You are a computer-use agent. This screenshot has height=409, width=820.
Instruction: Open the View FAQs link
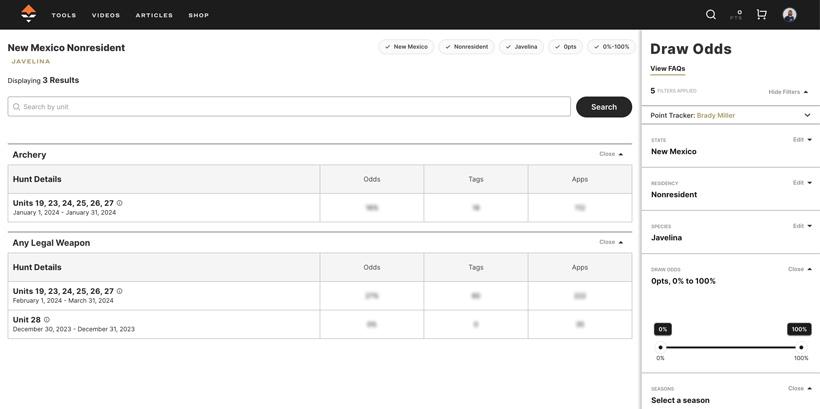click(x=667, y=69)
